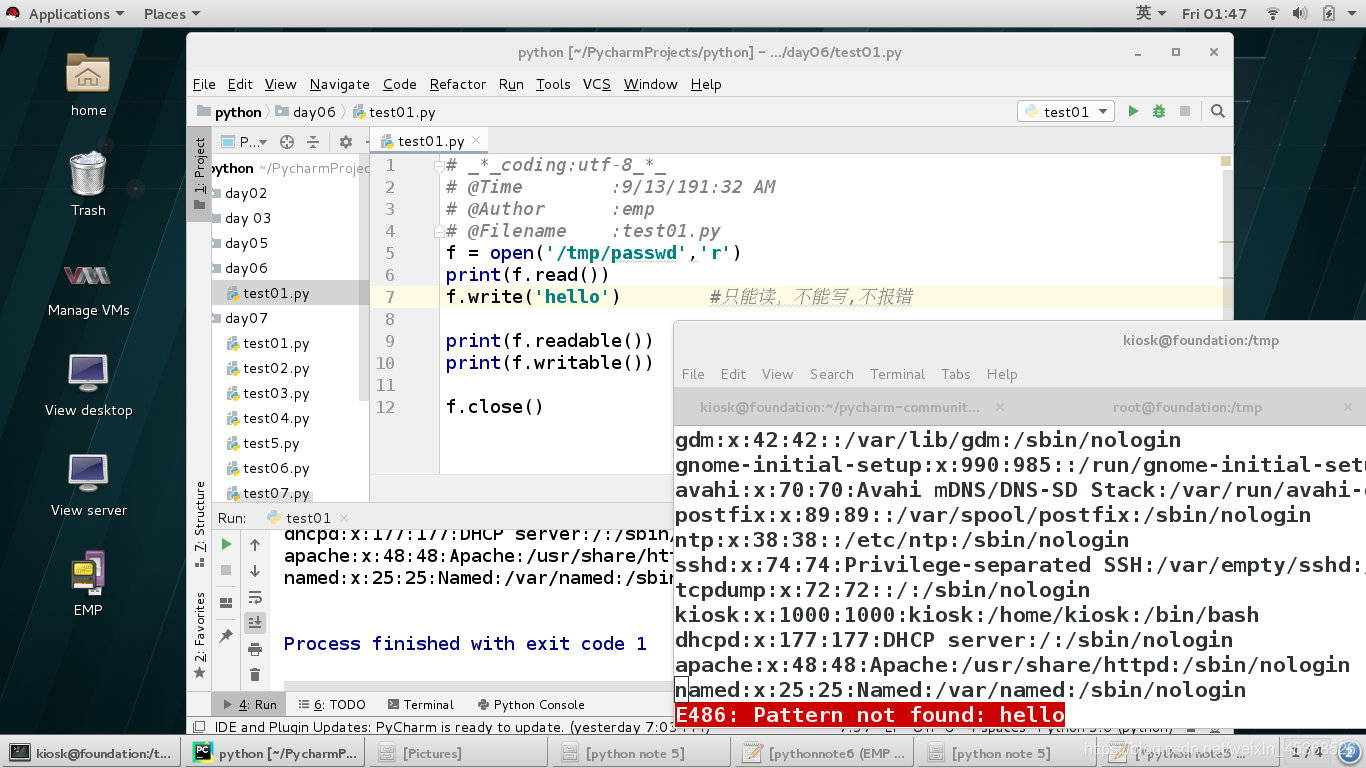Screen dimensions: 1366x768
Task: Click the locate-in-tree target icon in Project panel
Action: 287,142
